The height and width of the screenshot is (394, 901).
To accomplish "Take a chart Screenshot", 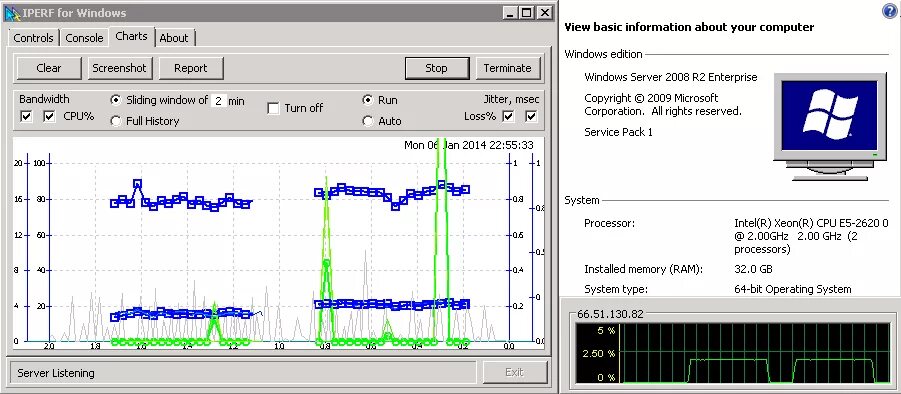I will click(120, 68).
